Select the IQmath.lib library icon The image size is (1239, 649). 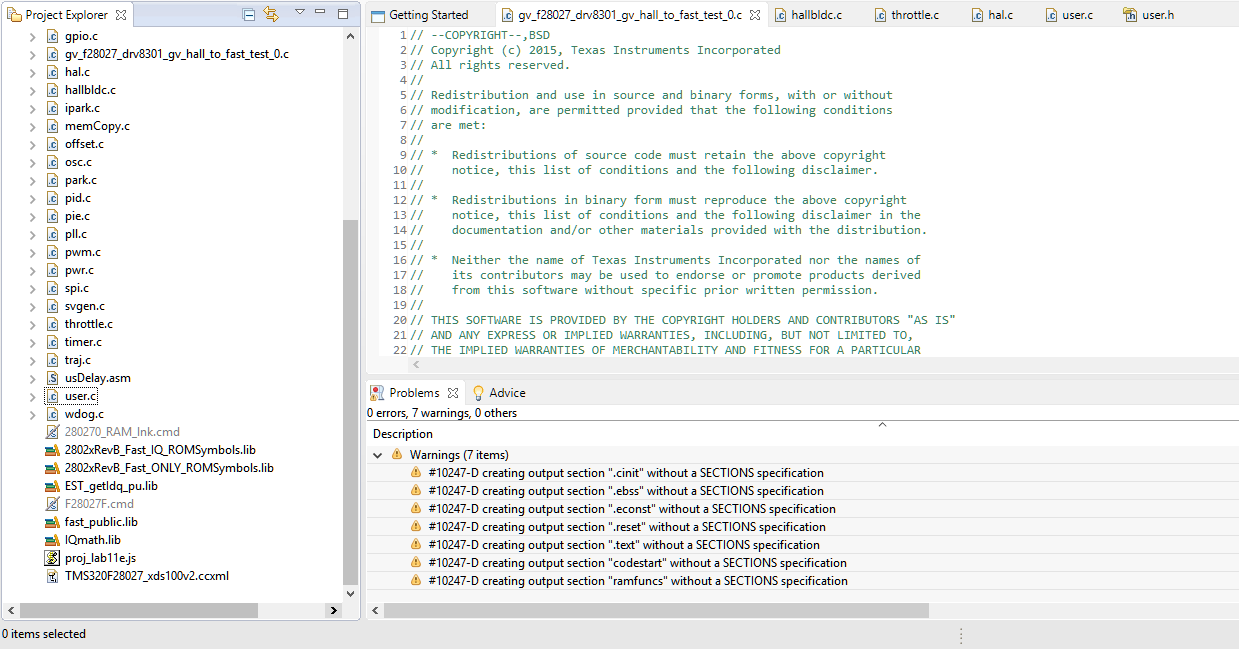coord(51,539)
